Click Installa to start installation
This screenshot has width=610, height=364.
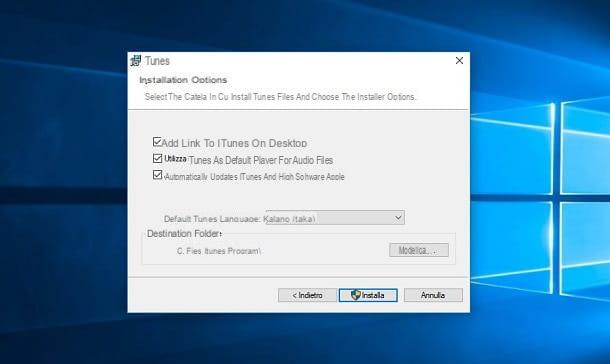(x=368, y=295)
